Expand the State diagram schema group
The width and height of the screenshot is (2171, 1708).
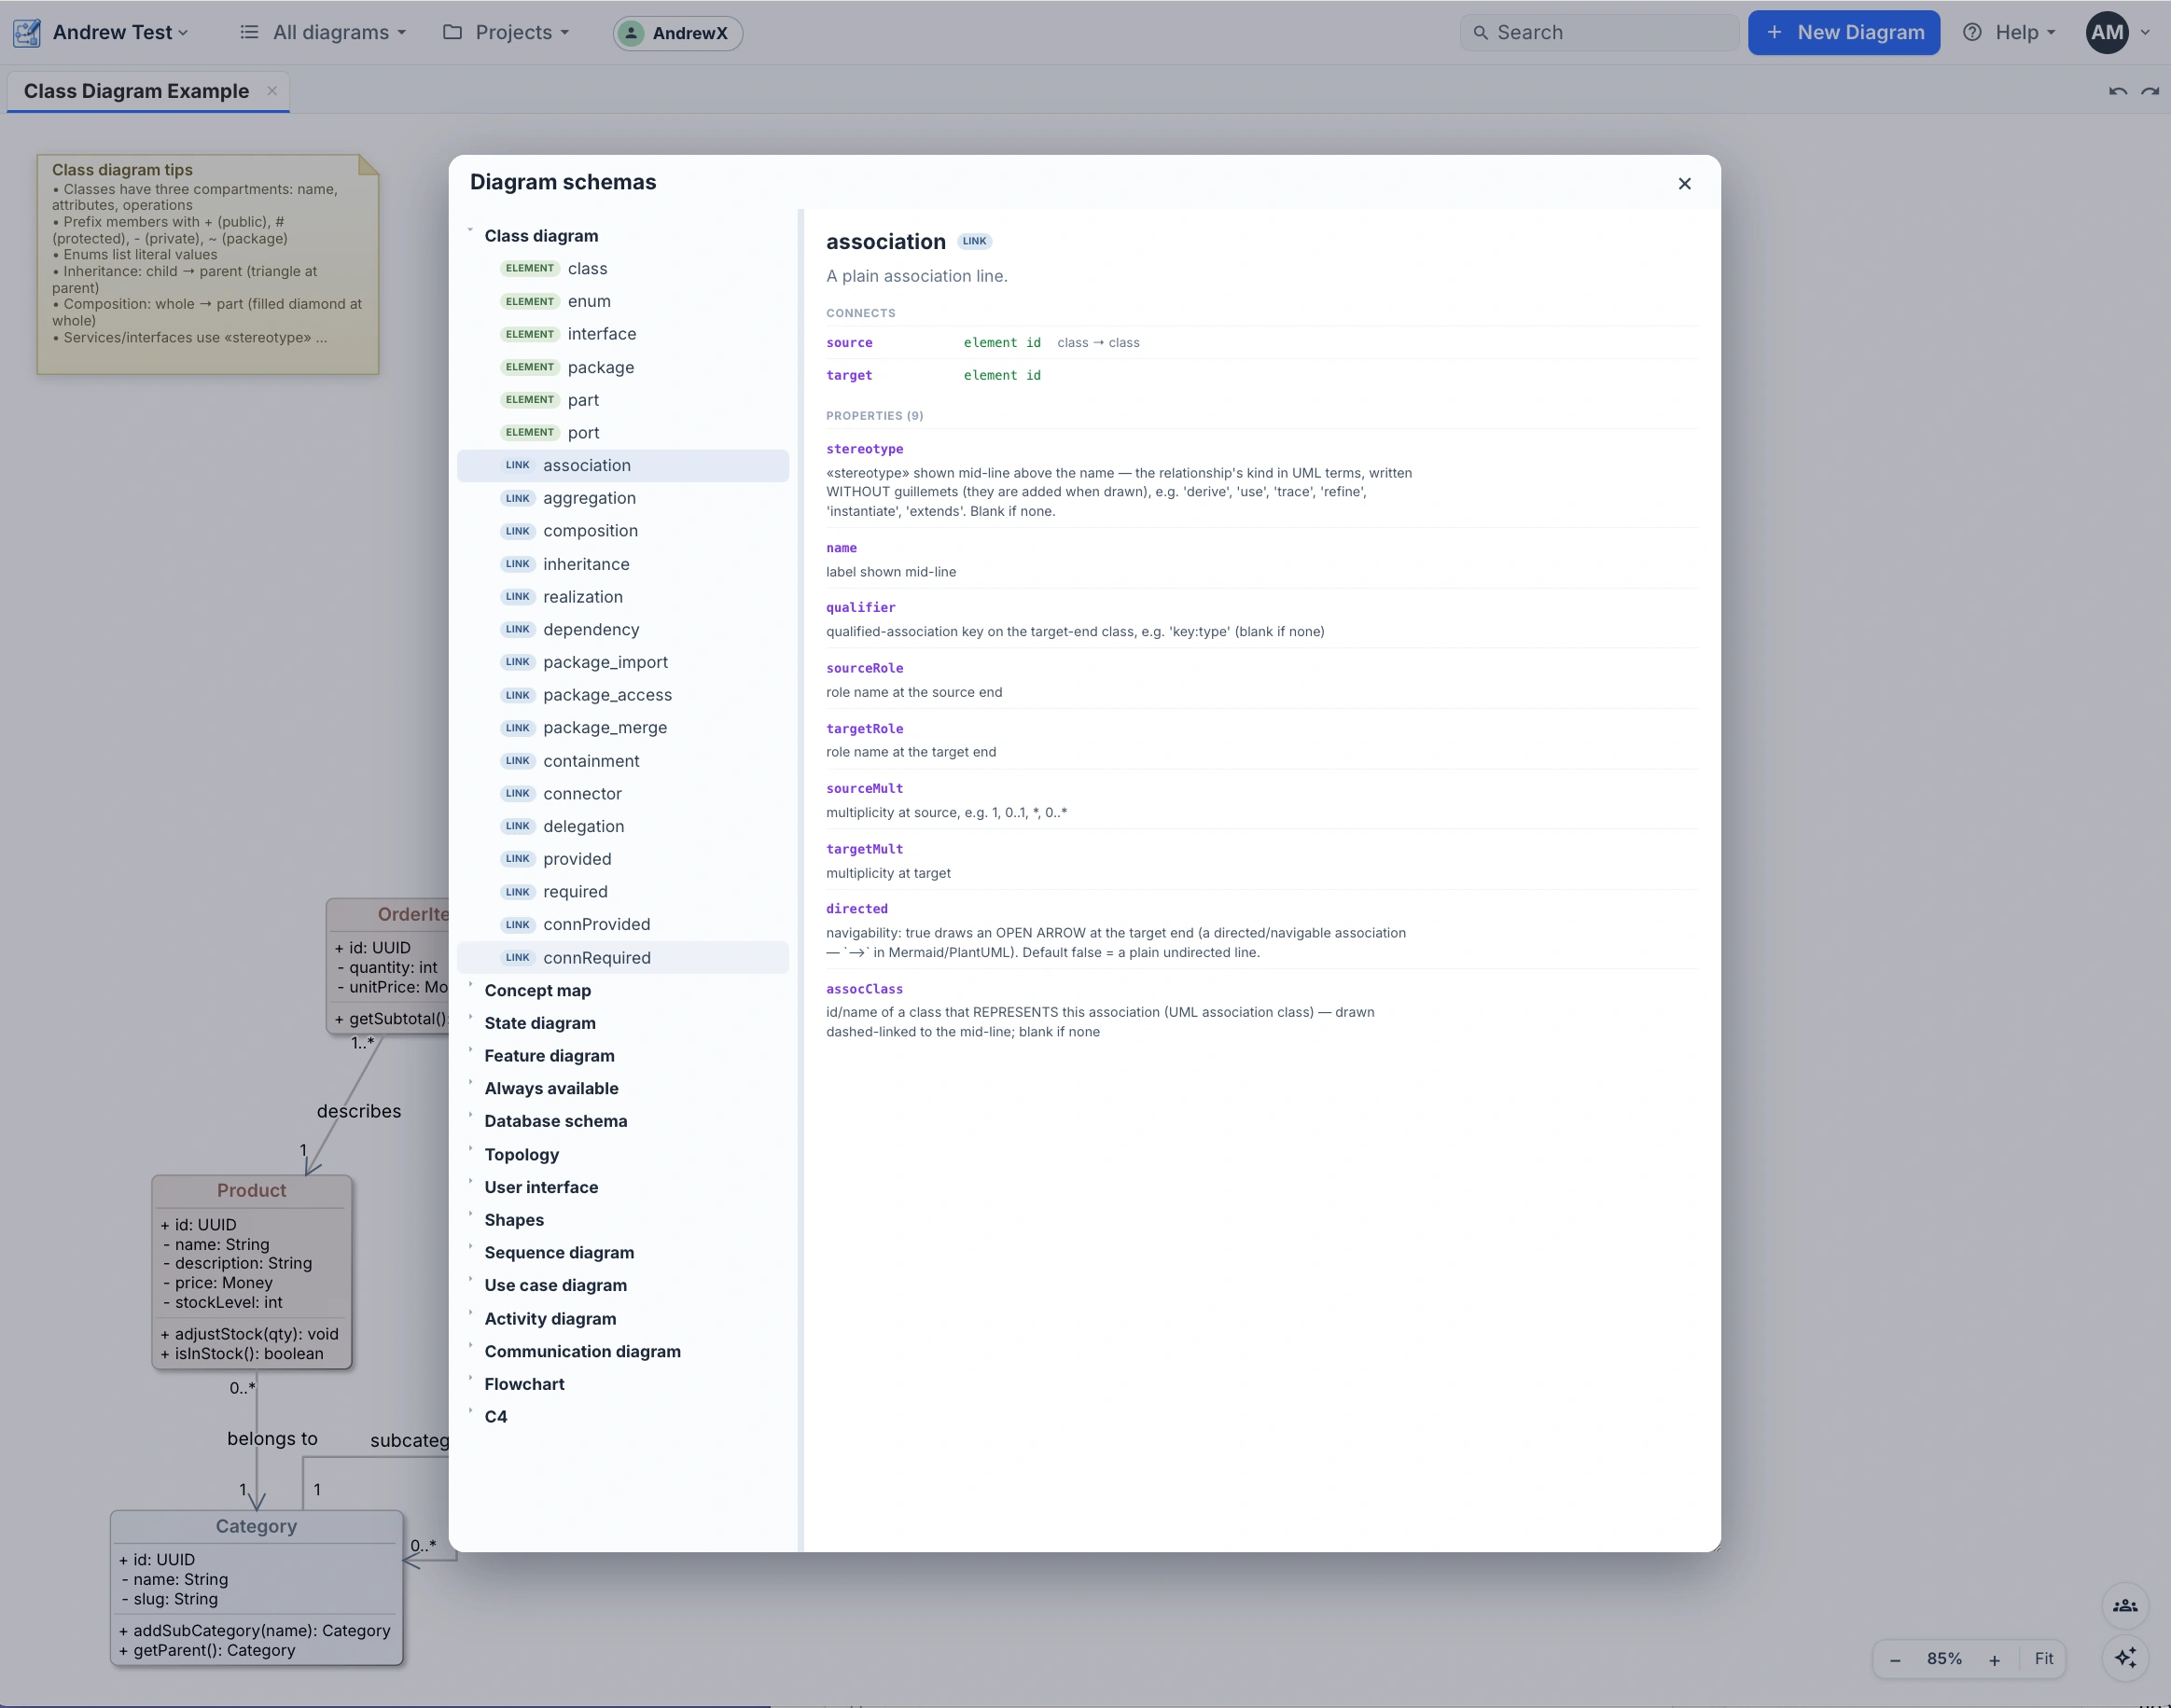tap(540, 1023)
